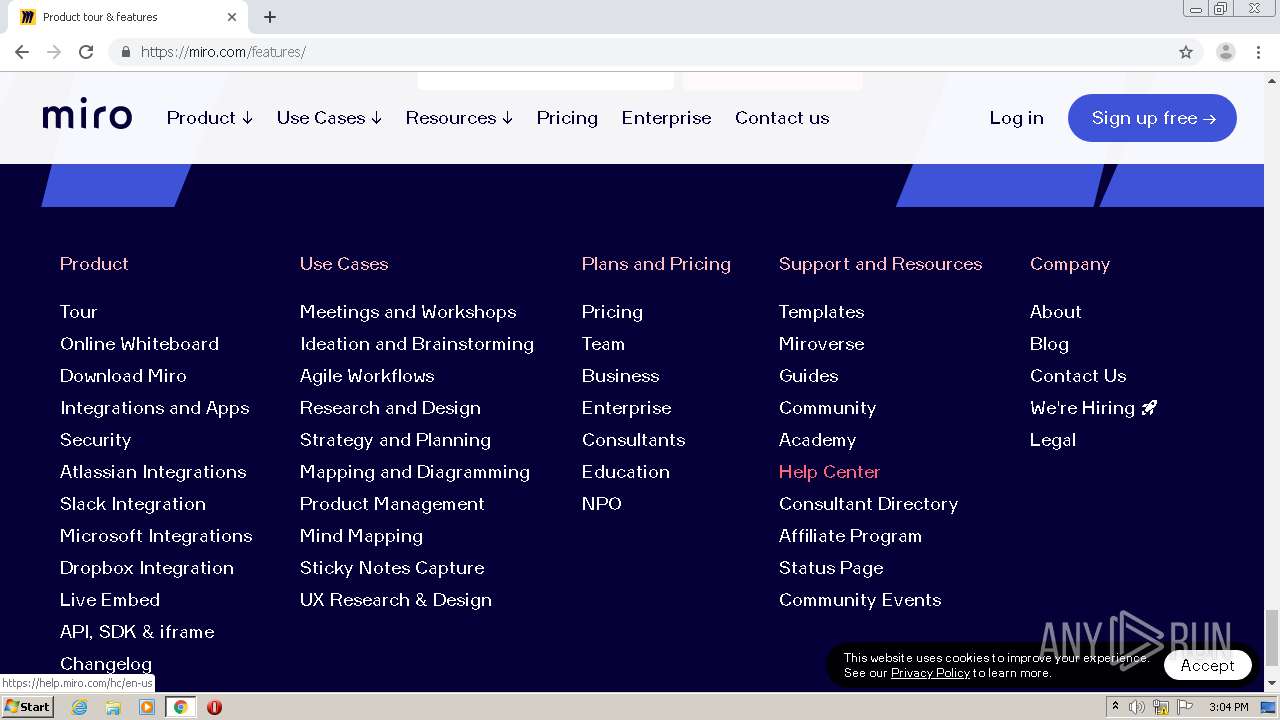1280x720 pixels.
Task: Open Agile Workflows link
Action: point(367,376)
